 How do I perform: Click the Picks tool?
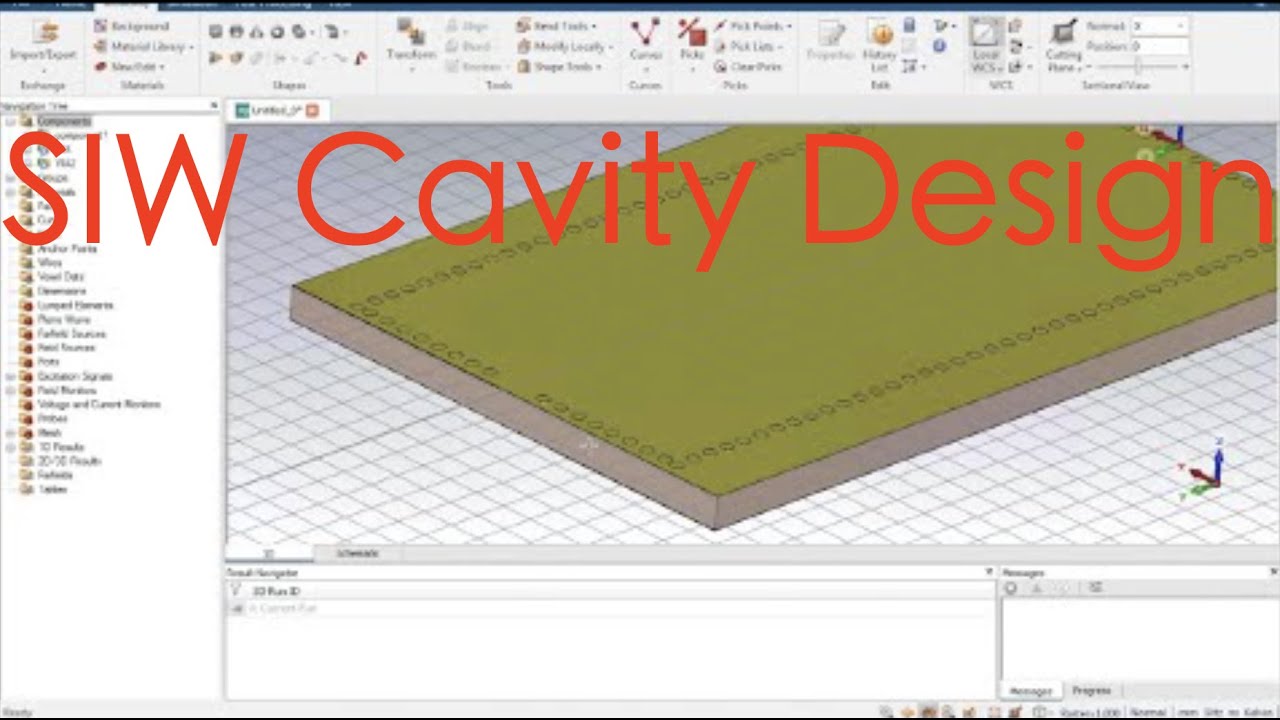pyautogui.click(x=692, y=45)
